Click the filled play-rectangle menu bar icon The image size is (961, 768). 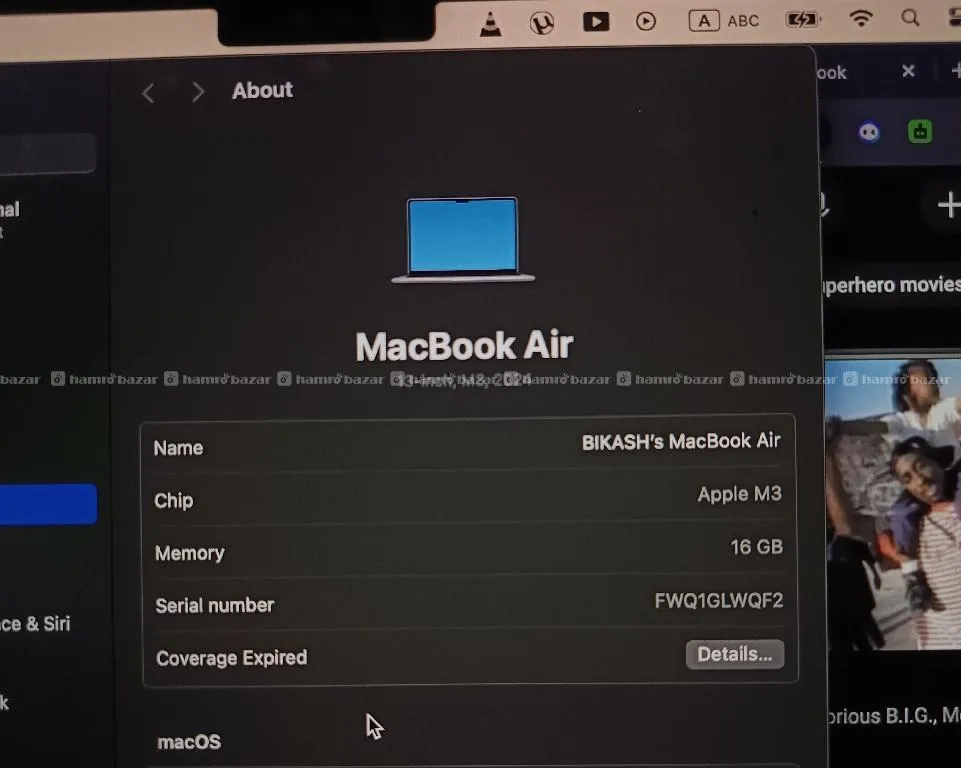tap(596, 22)
